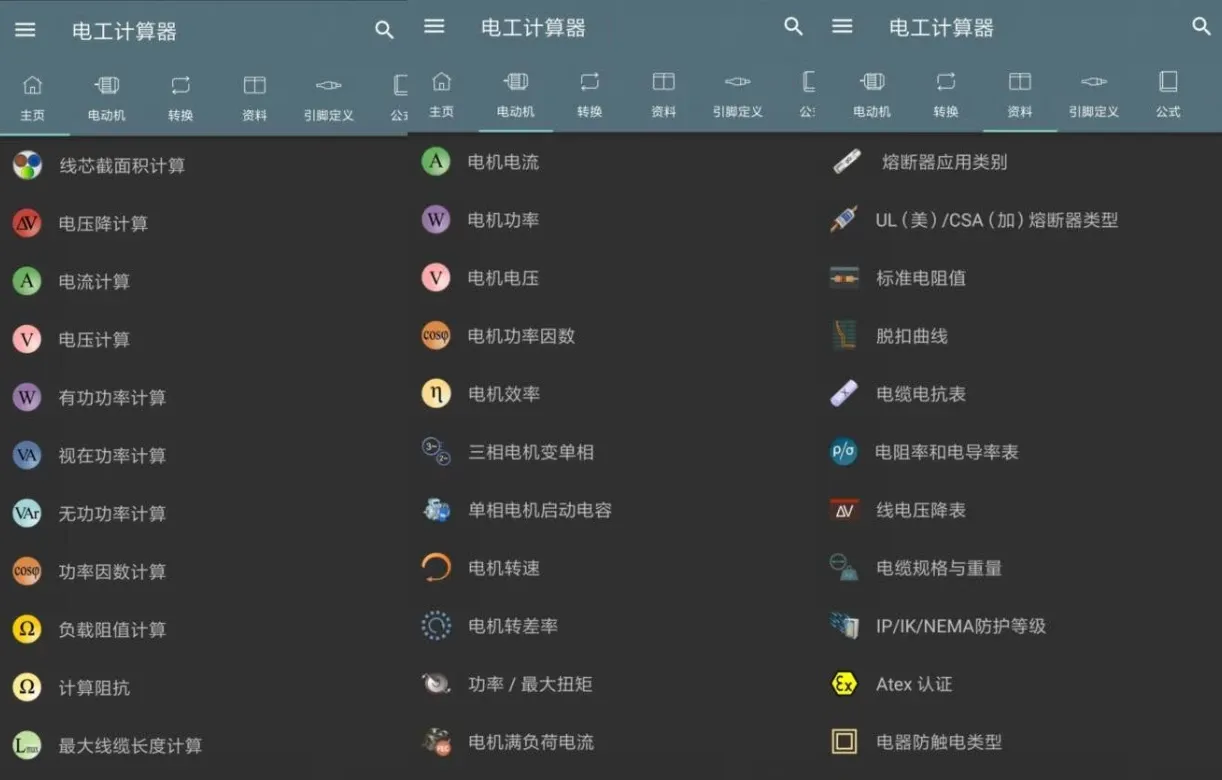Click the orange rotation icon for 电机转速
This screenshot has height=780, width=1222.
click(436, 567)
